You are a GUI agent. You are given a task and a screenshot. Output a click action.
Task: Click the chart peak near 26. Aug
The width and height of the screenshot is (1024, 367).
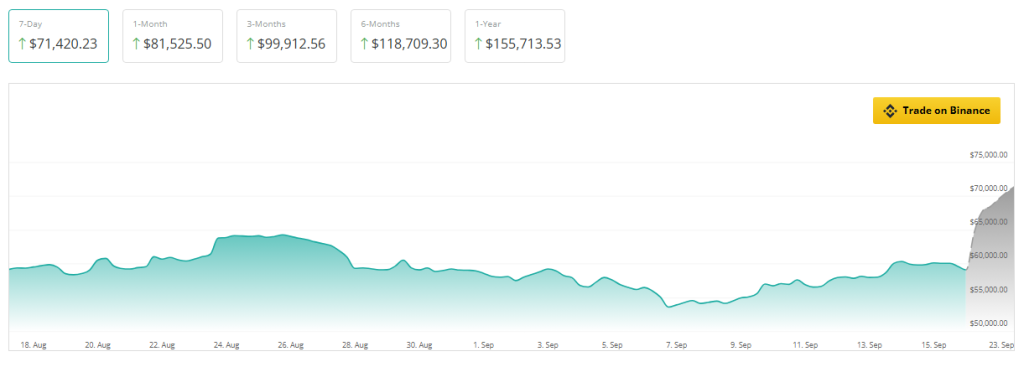[282, 234]
